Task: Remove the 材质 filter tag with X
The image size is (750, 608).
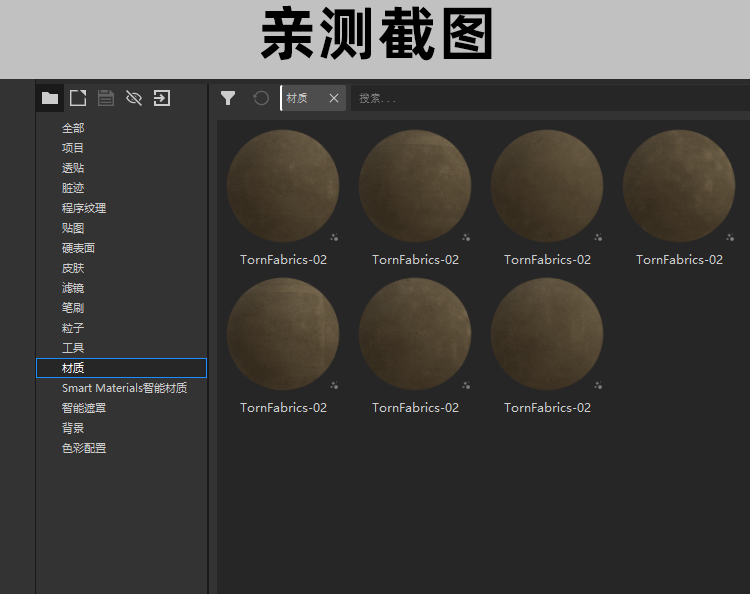Action: [x=334, y=98]
